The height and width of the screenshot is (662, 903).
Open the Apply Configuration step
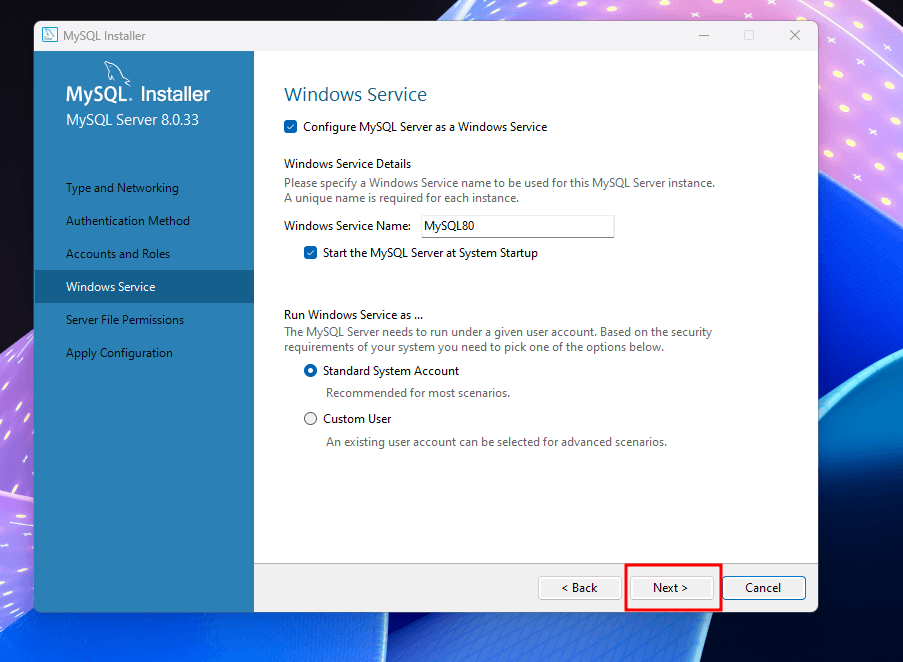pos(119,353)
